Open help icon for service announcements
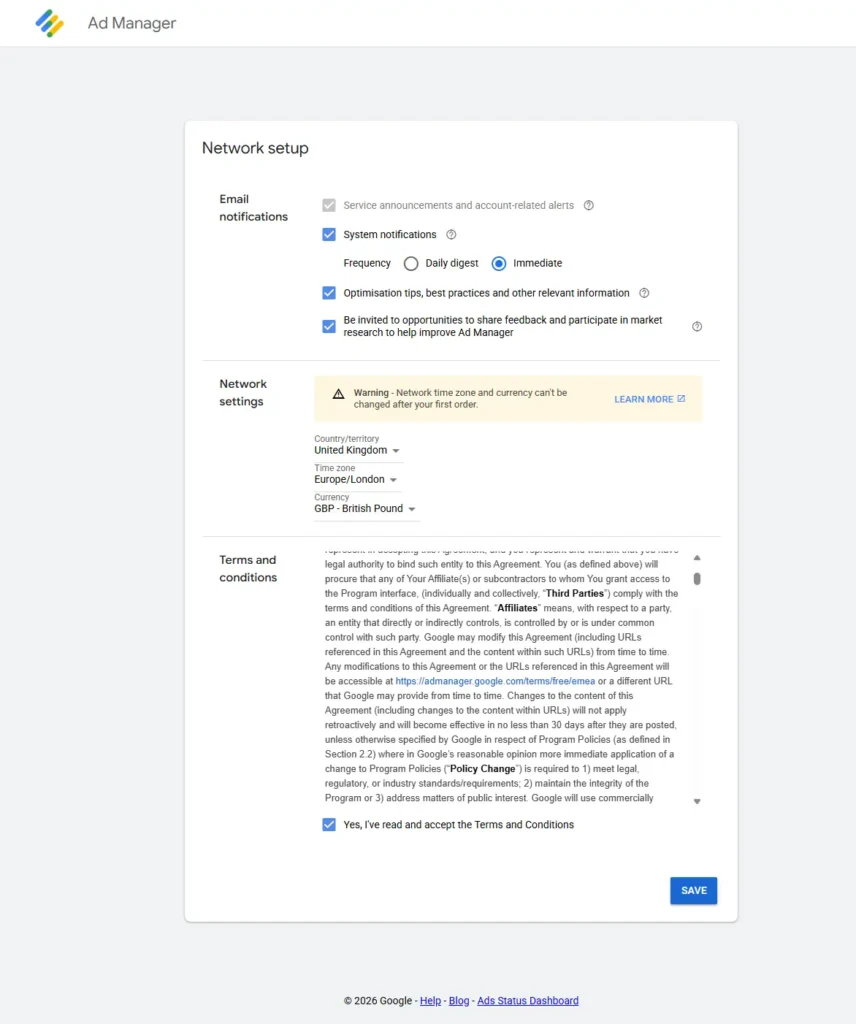The height and width of the screenshot is (1024, 856). point(588,205)
